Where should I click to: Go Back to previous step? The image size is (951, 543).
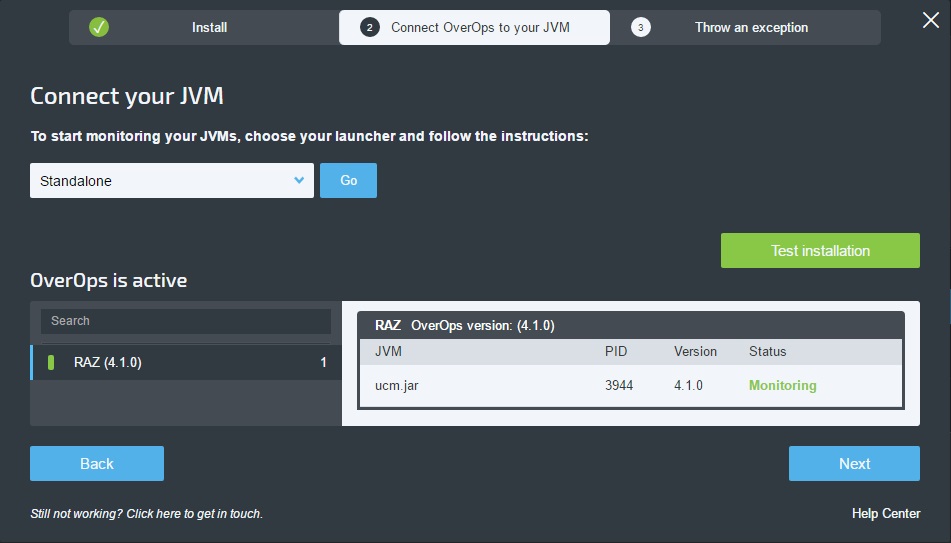[x=97, y=464]
